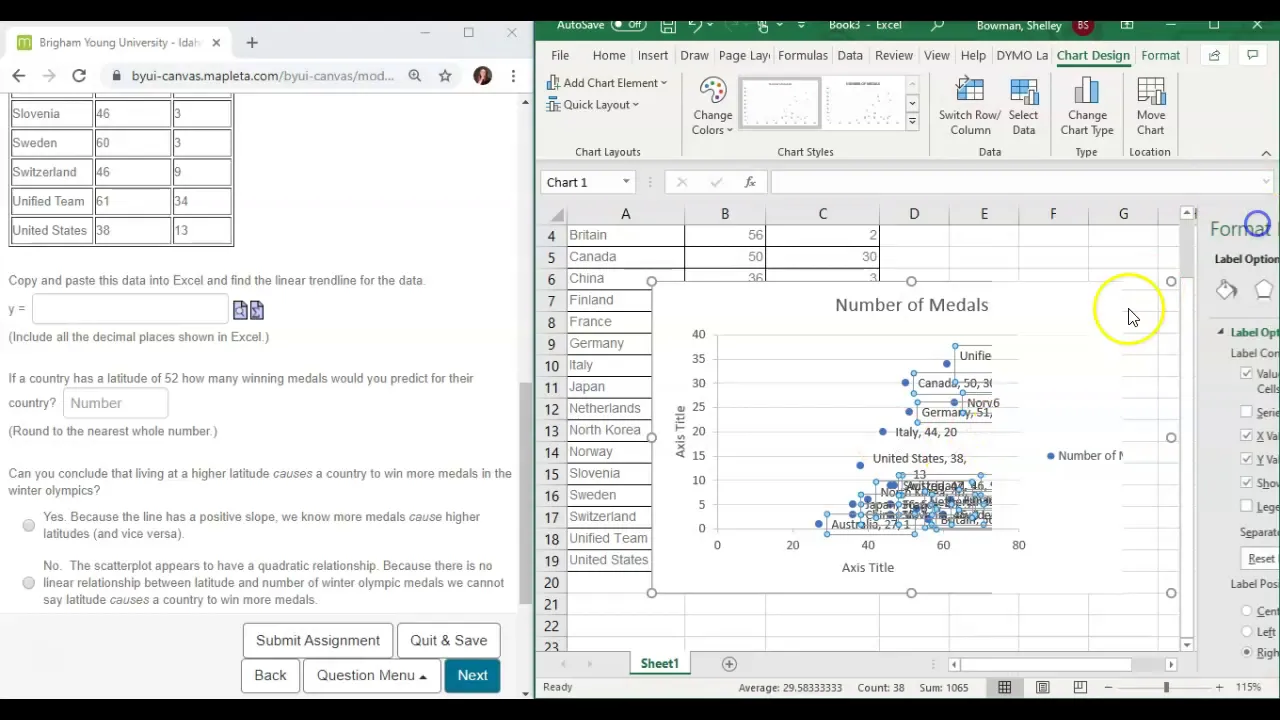The image size is (1280, 720).
Task: Click the Insert Function fx icon
Action: 750,182
